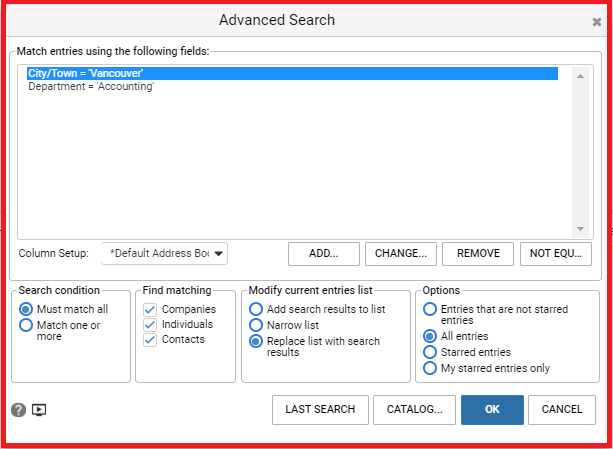Disable the Contacts checkbox

tap(150, 340)
